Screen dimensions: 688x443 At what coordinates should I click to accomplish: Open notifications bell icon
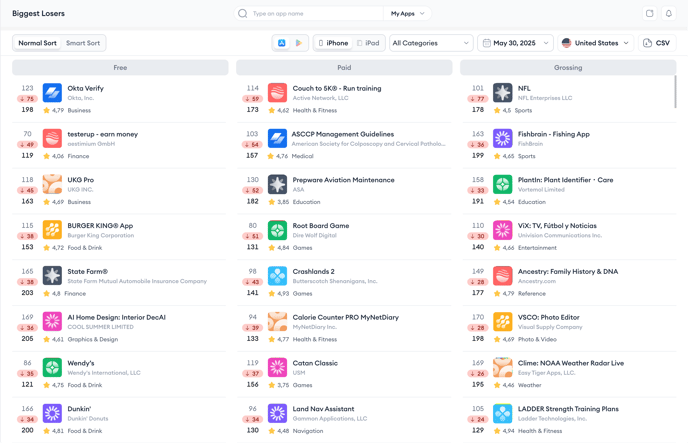click(x=669, y=14)
